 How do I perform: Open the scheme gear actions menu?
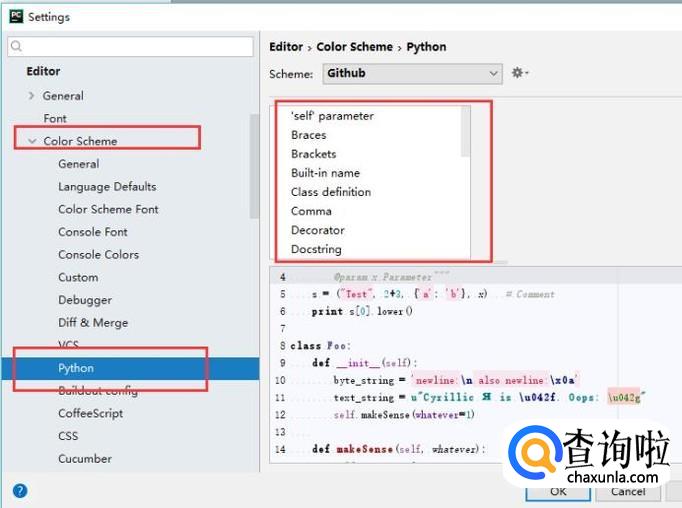point(519,73)
